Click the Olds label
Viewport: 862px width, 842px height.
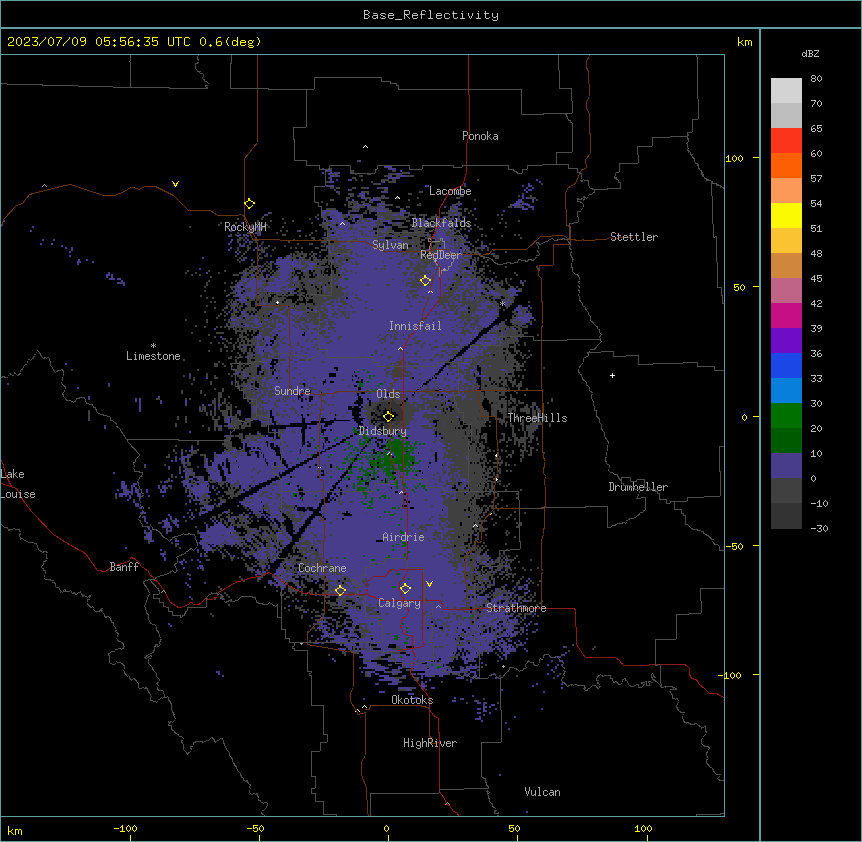(388, 394)
